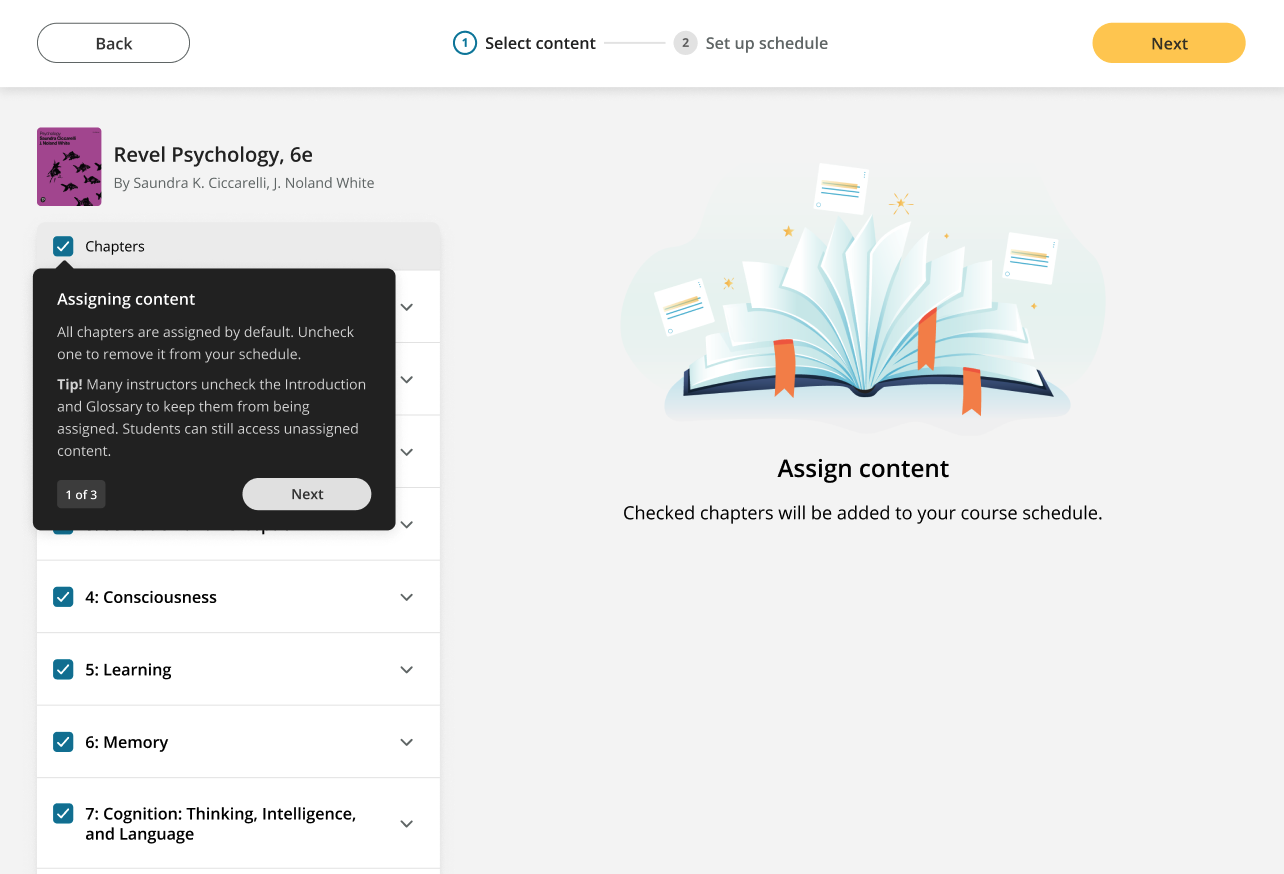The width and height of the screenshot is (1284, 874).
Task: Expand the first chapter's chevron beside tooltip
Action: click(x=407, y=307)
